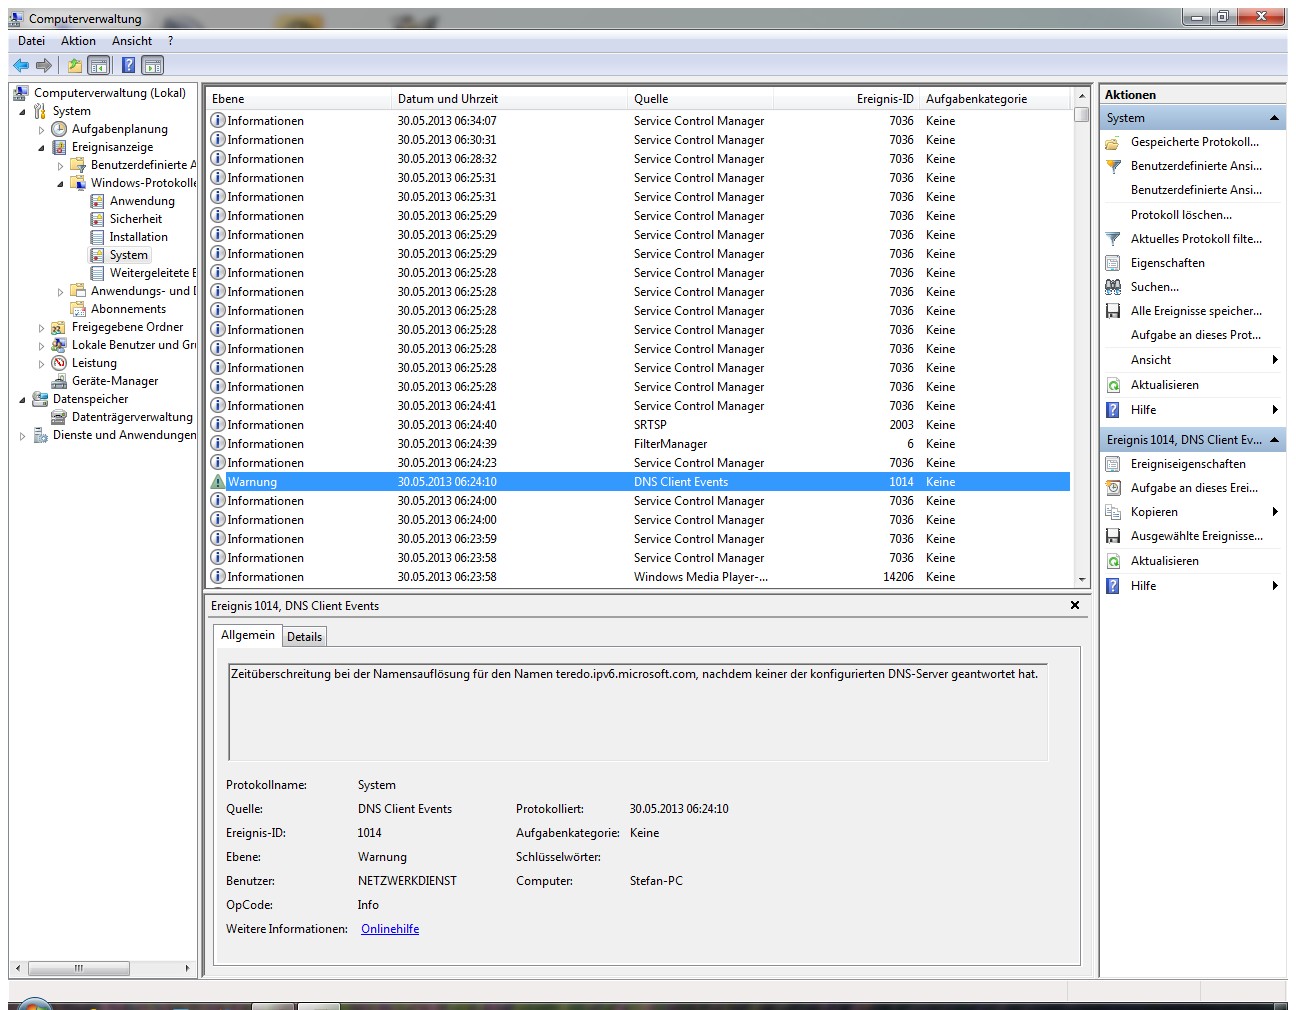Click the Forward arrow toolbar icon
1296x1010 pixels.
tap(44, 66)
